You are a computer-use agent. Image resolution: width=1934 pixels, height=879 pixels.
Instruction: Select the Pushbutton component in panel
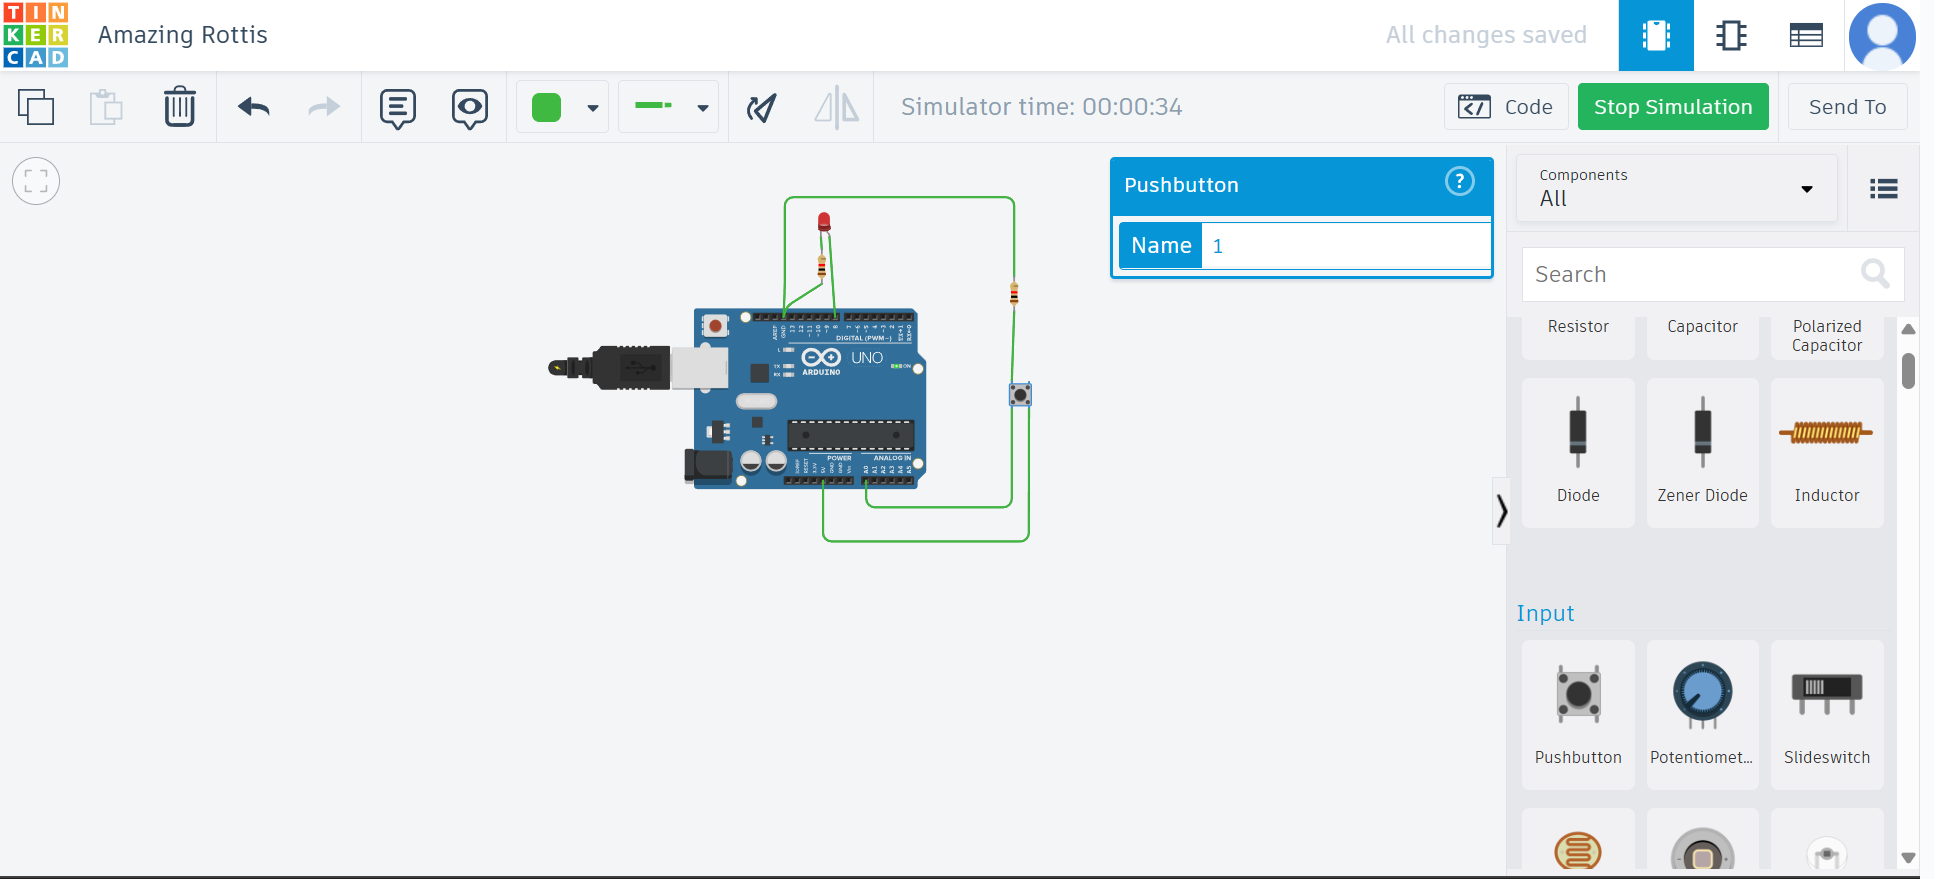pyautogui.click(x=1578, y=714)
